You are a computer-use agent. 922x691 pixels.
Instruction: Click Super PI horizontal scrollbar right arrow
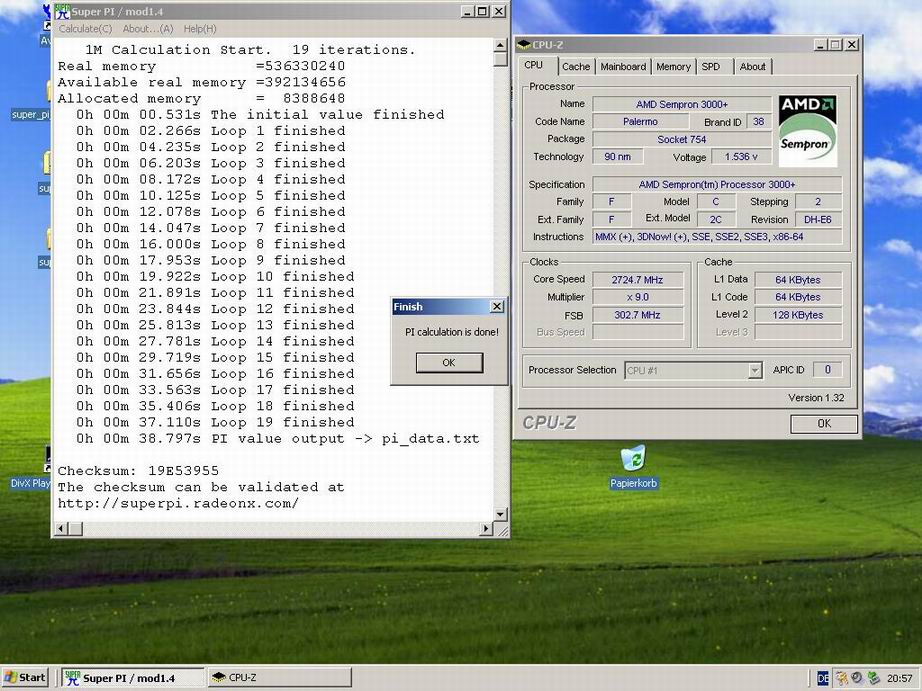click(x=486, y=529)
